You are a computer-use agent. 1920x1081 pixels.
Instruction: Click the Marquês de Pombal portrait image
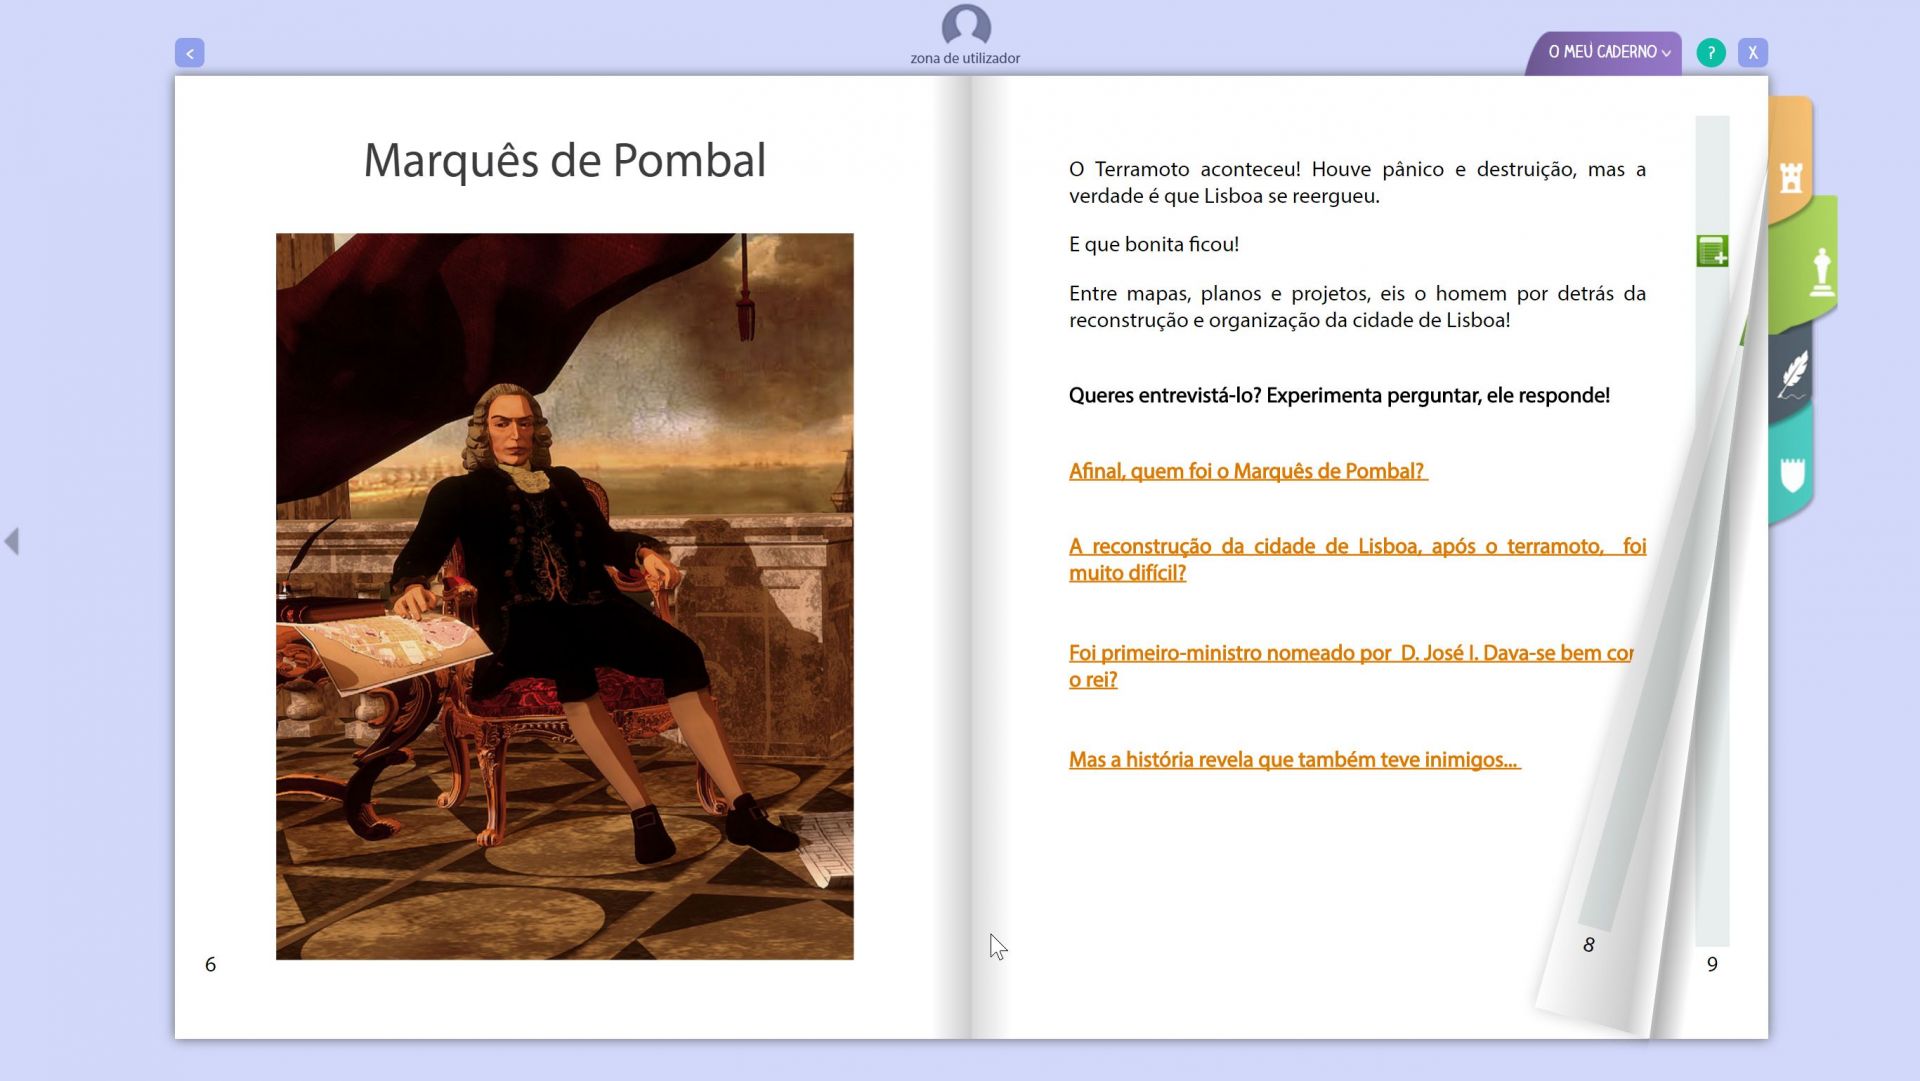click(x=564, y=596)
